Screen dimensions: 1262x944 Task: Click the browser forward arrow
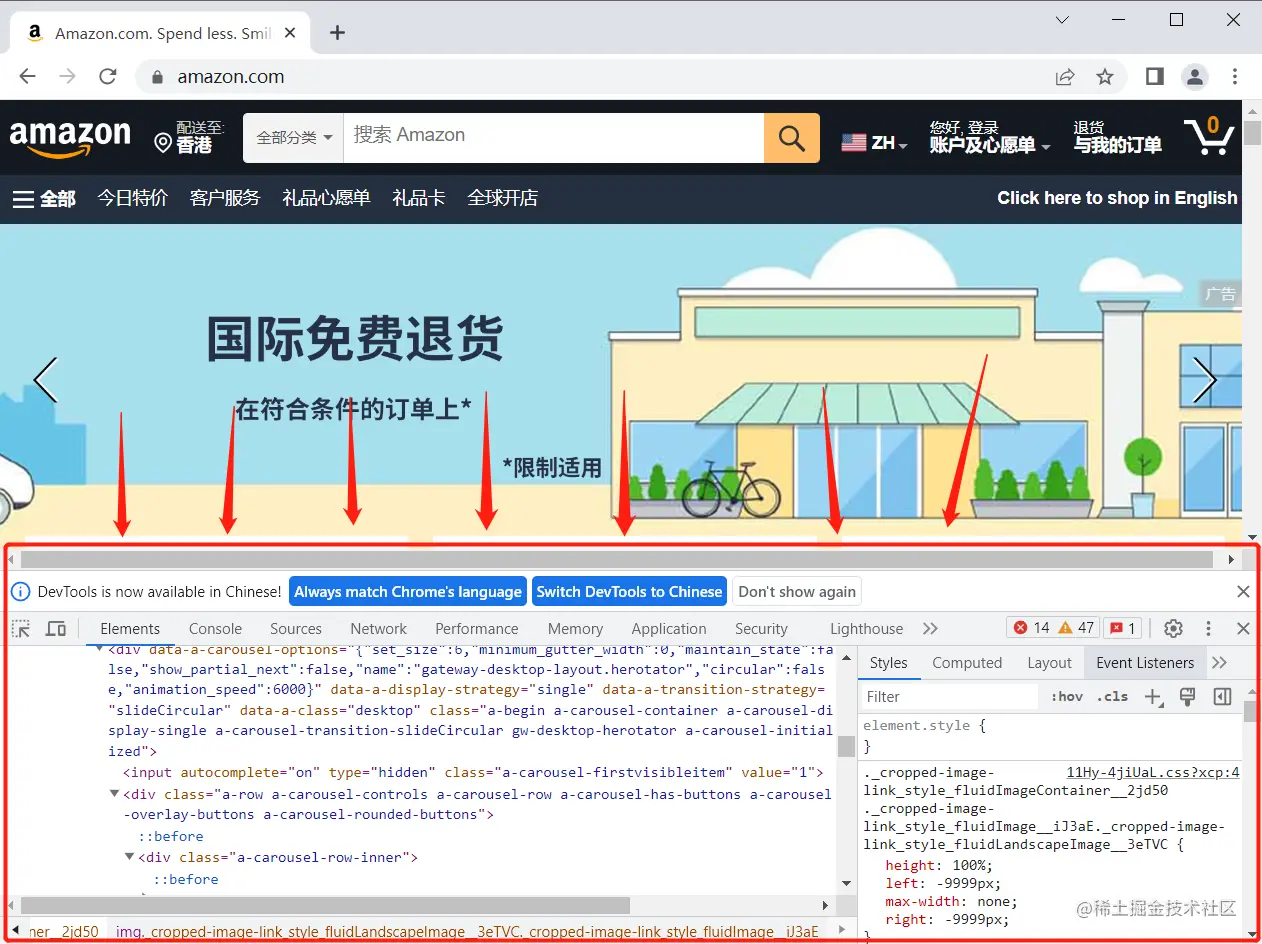[x=68, y=77]
